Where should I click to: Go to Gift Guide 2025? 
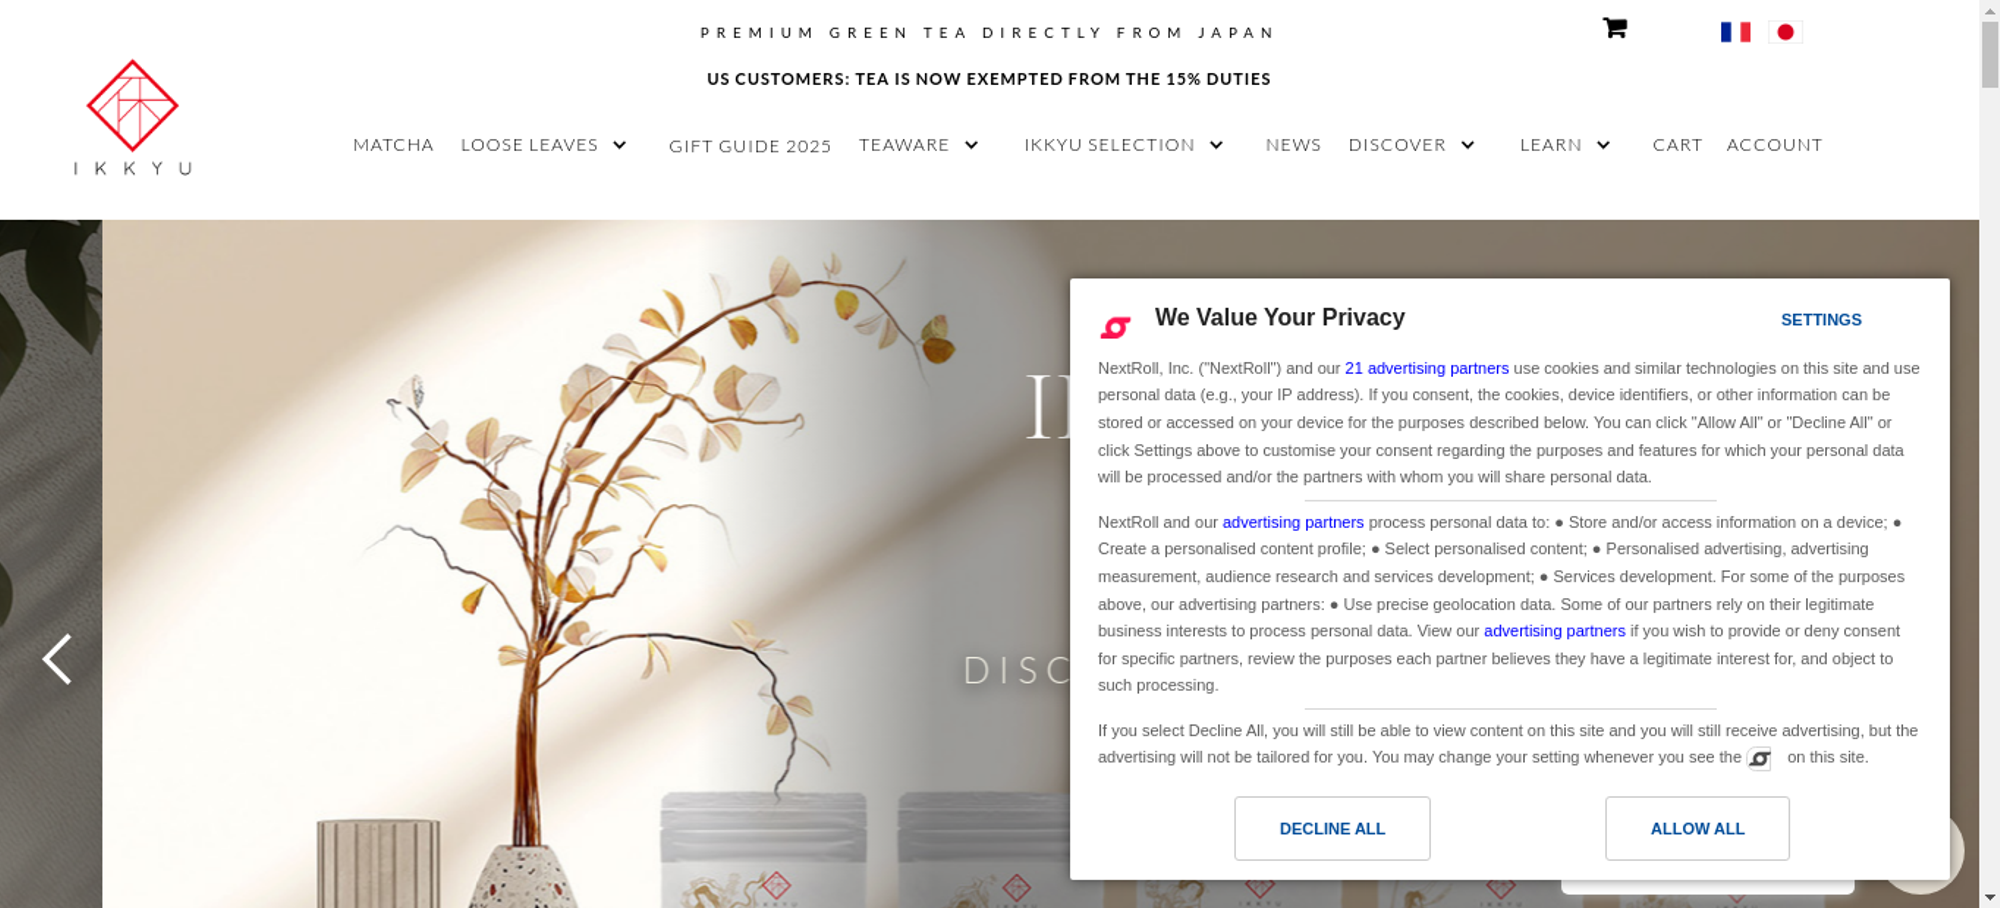tap(750, 146)
